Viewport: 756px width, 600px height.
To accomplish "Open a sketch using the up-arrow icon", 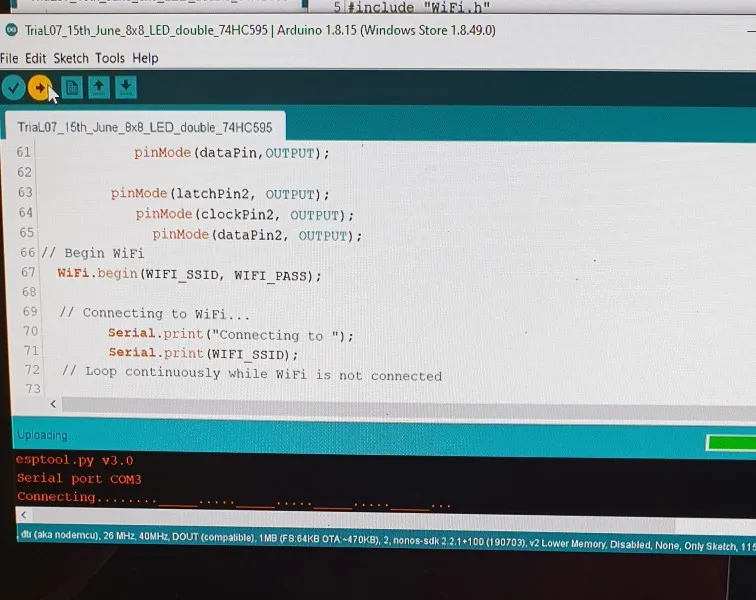I will (99, 88).
